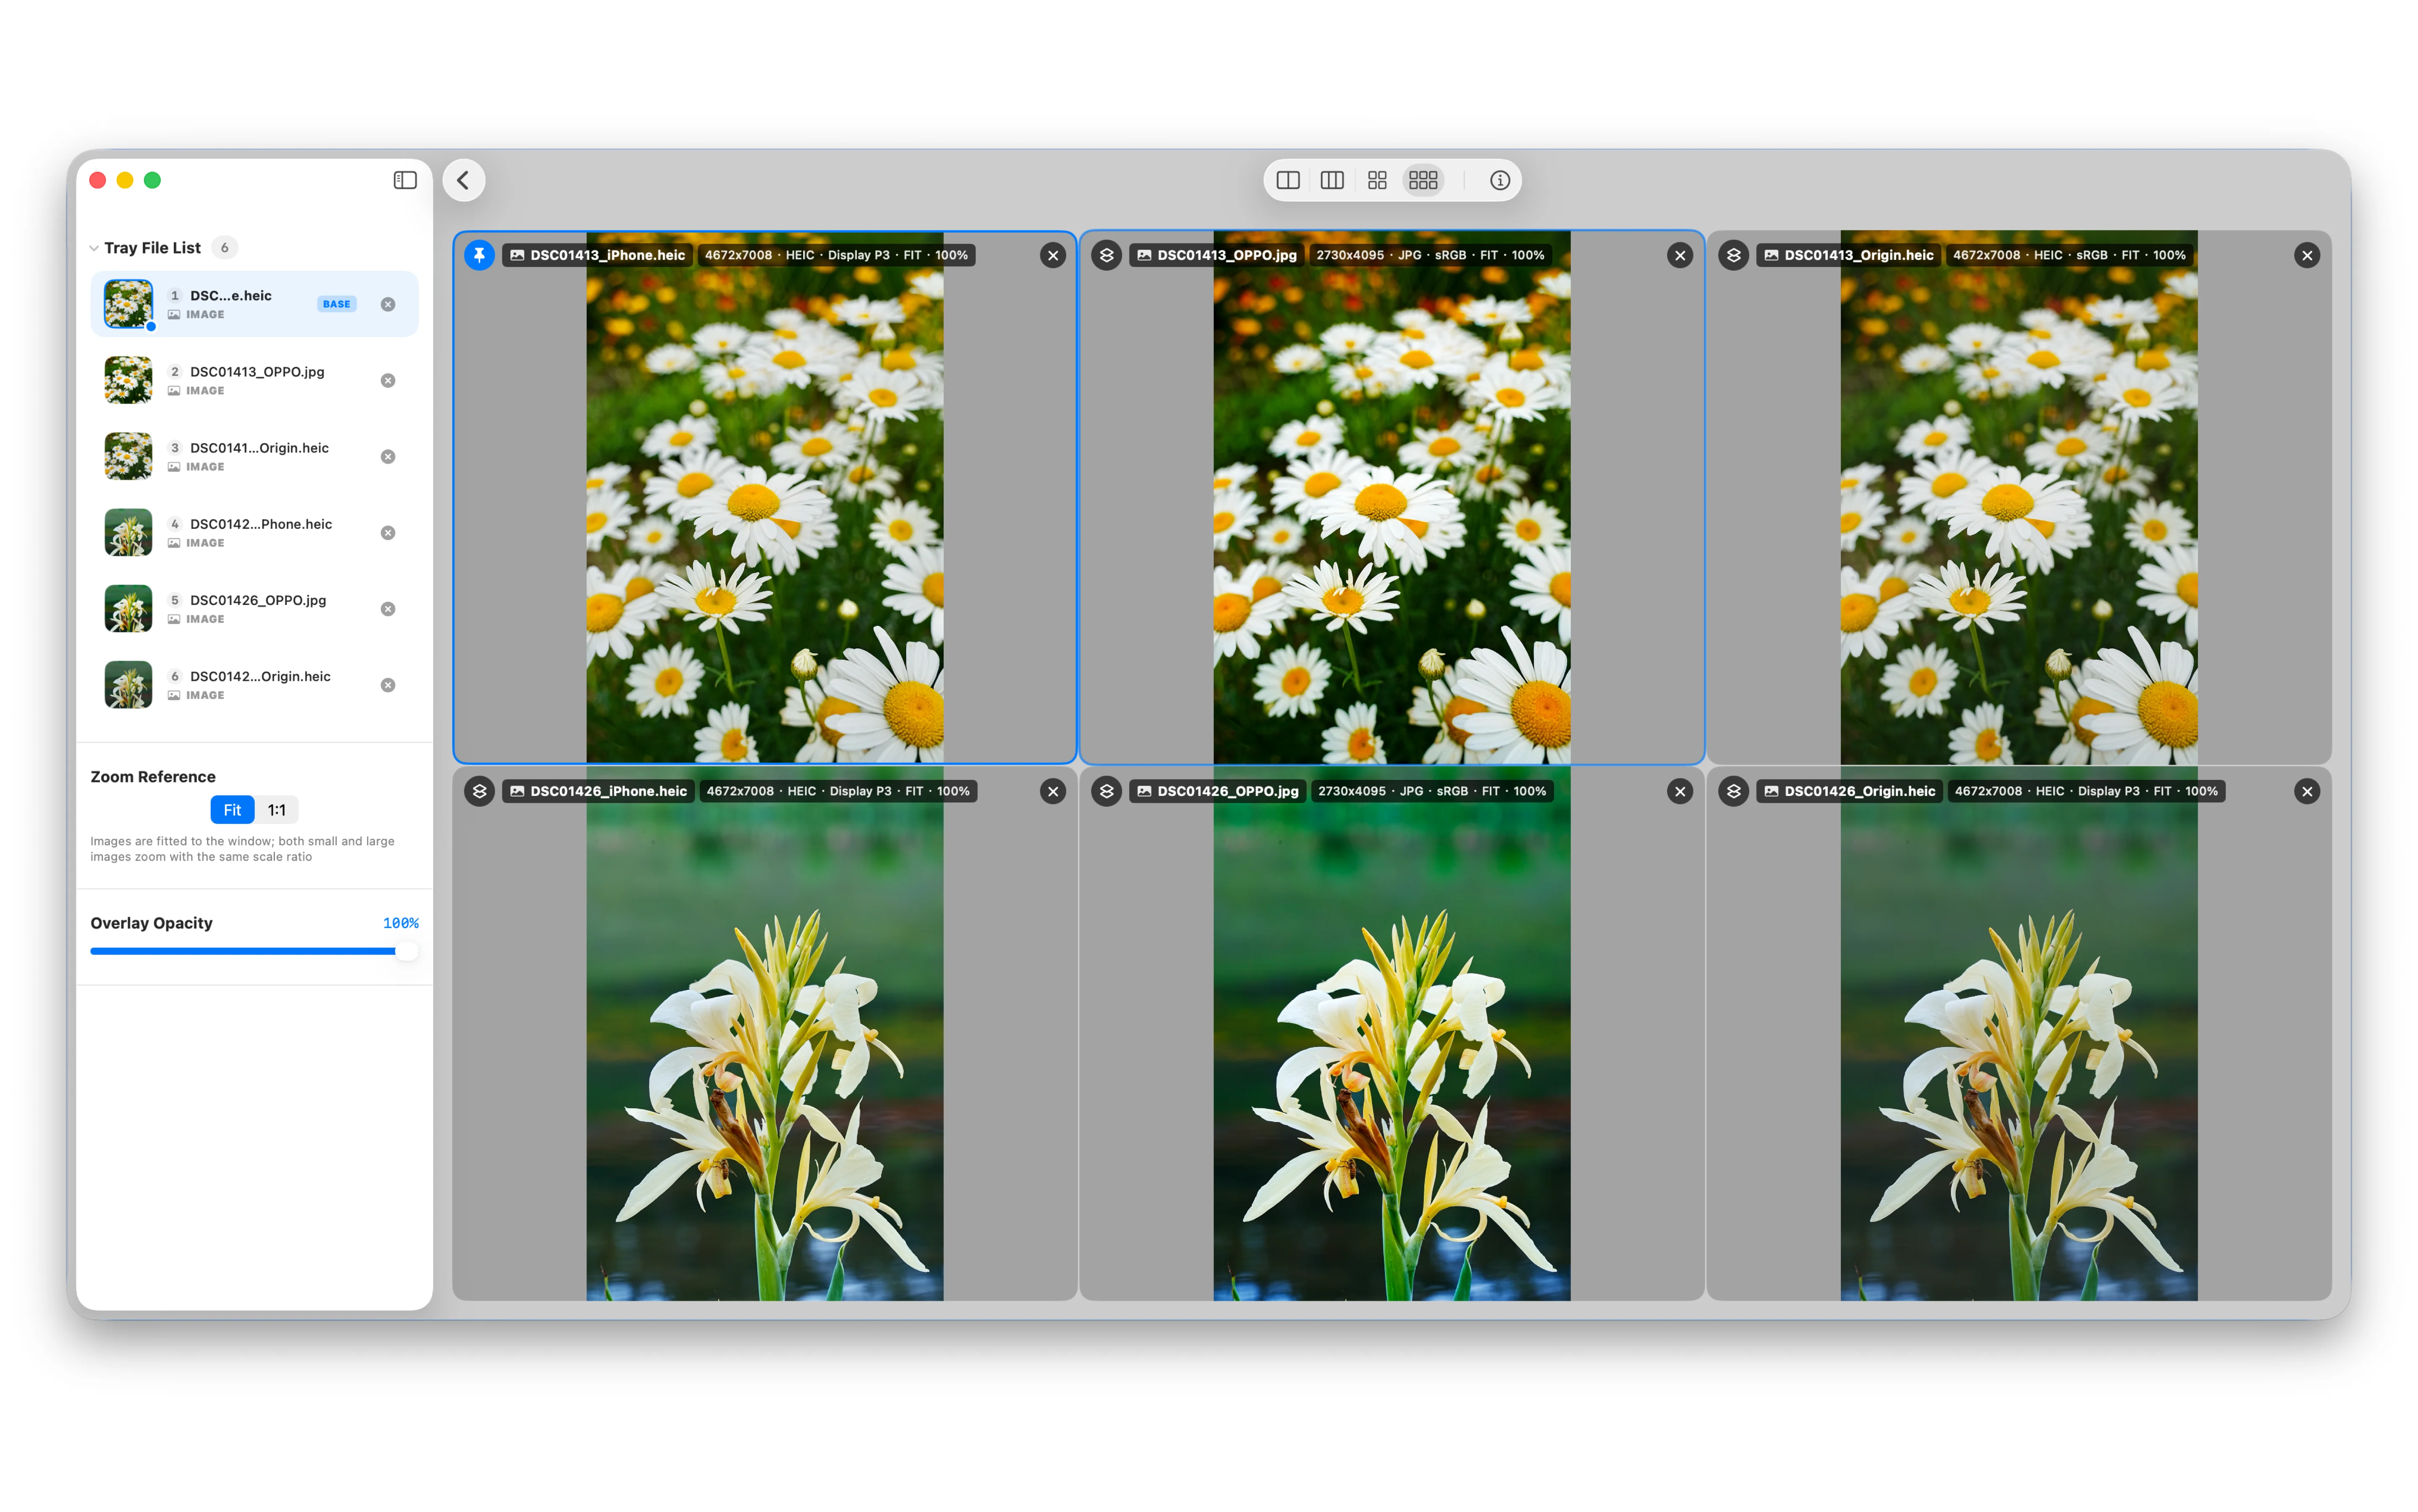Collapse the Tray File List section
This screenshot has width=2418, height=1512.
93,247
